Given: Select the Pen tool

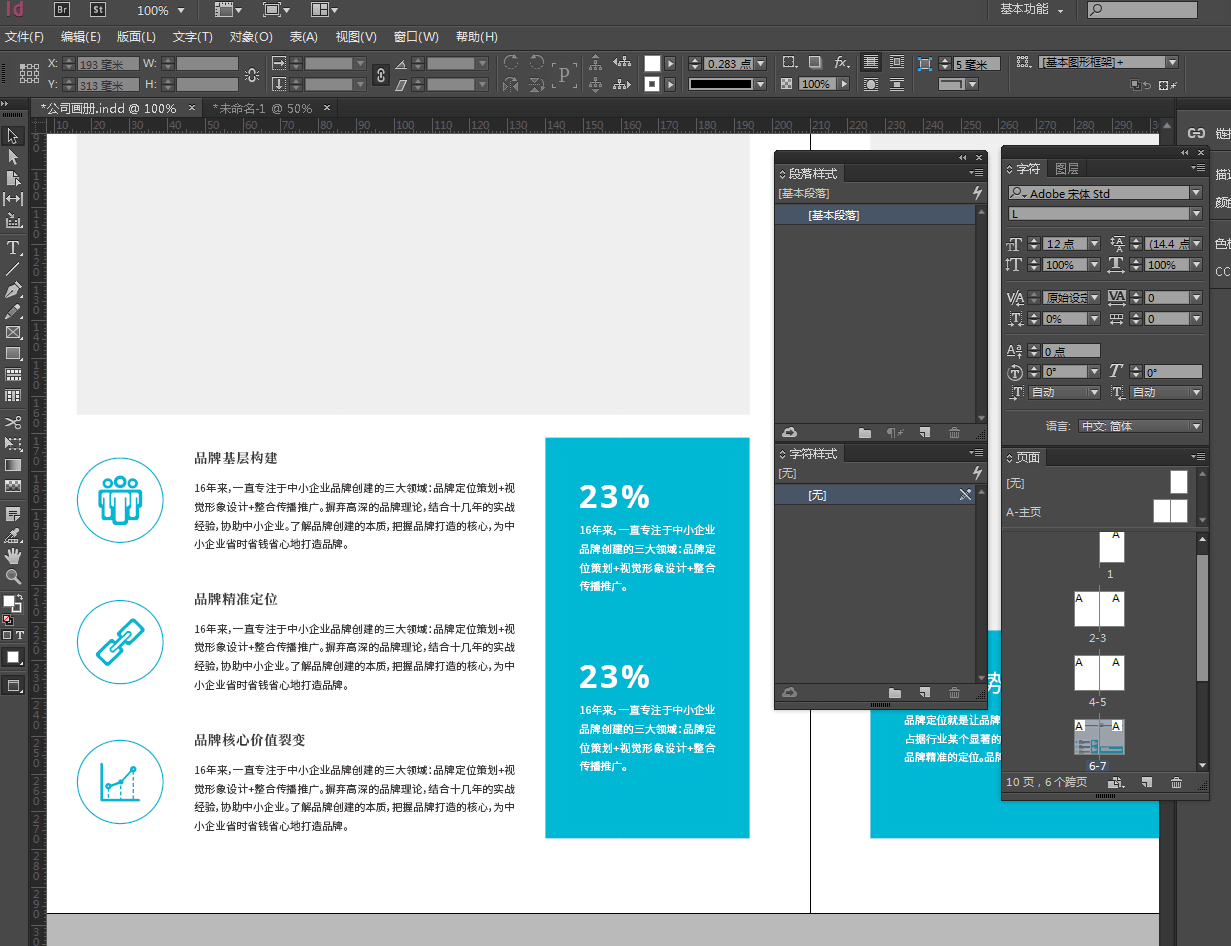Looking at the screenshot, I should tap(13, 290).
